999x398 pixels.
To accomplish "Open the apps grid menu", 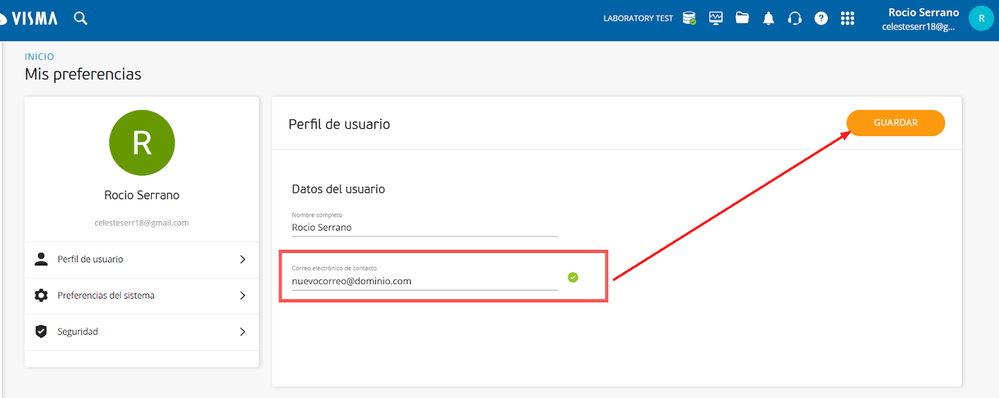I will [847, 18].
